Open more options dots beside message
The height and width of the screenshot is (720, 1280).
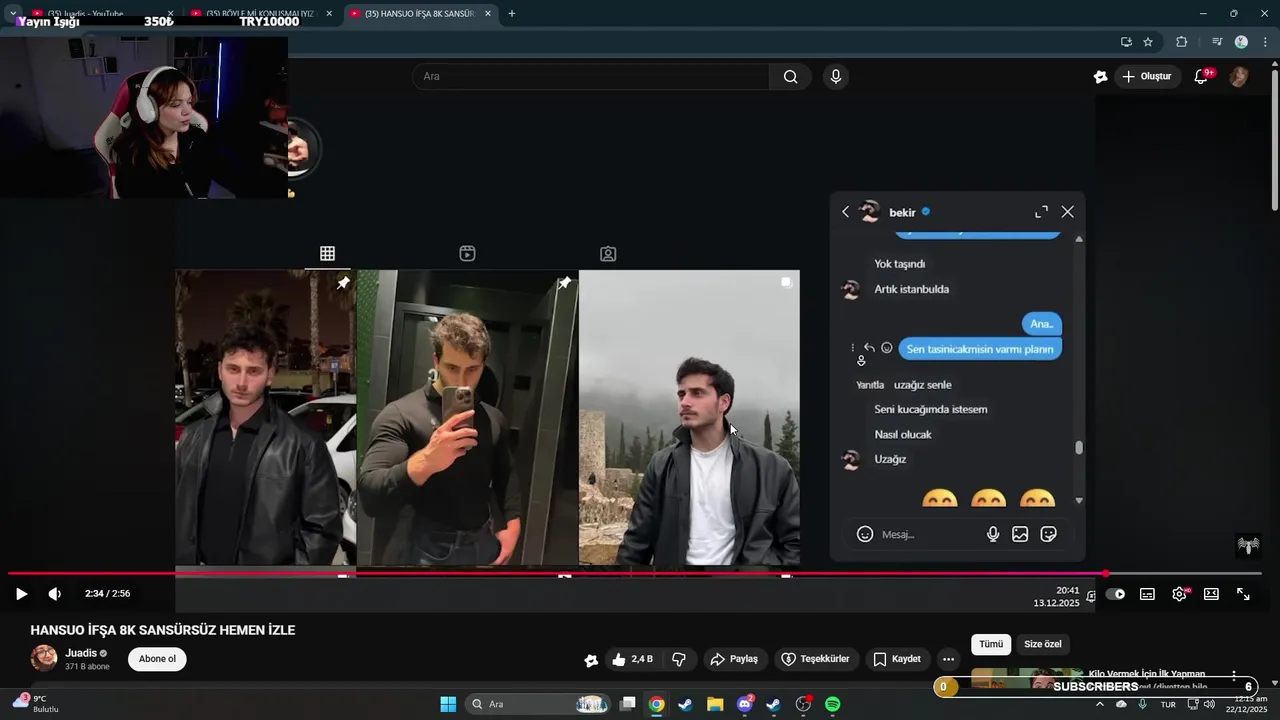[x=853, y=348]
